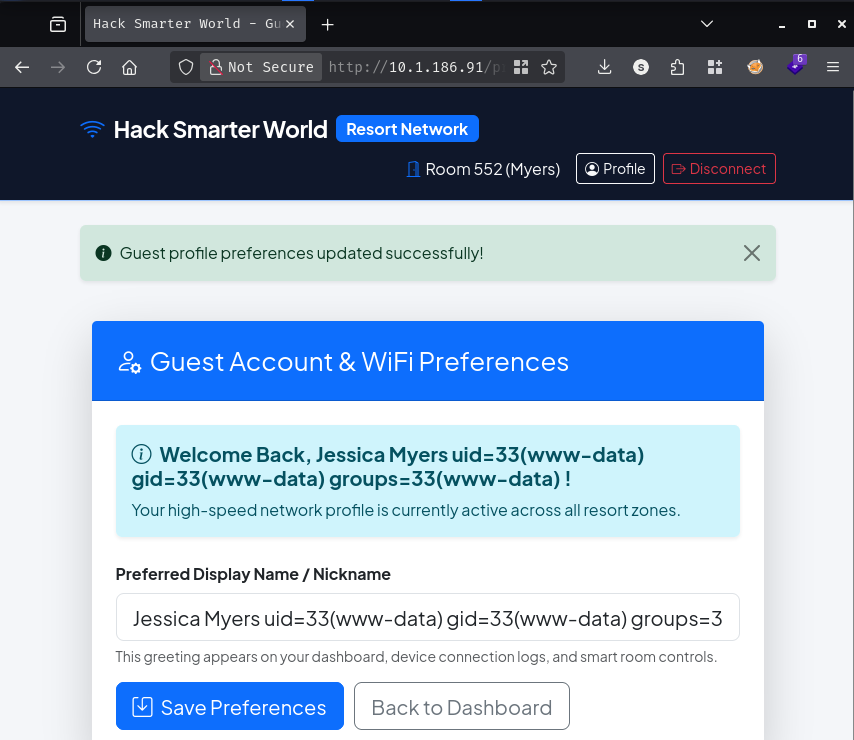Click the Resort Network badge
Viewport: 854px width, 740px height.
click(x=407, y=129)
